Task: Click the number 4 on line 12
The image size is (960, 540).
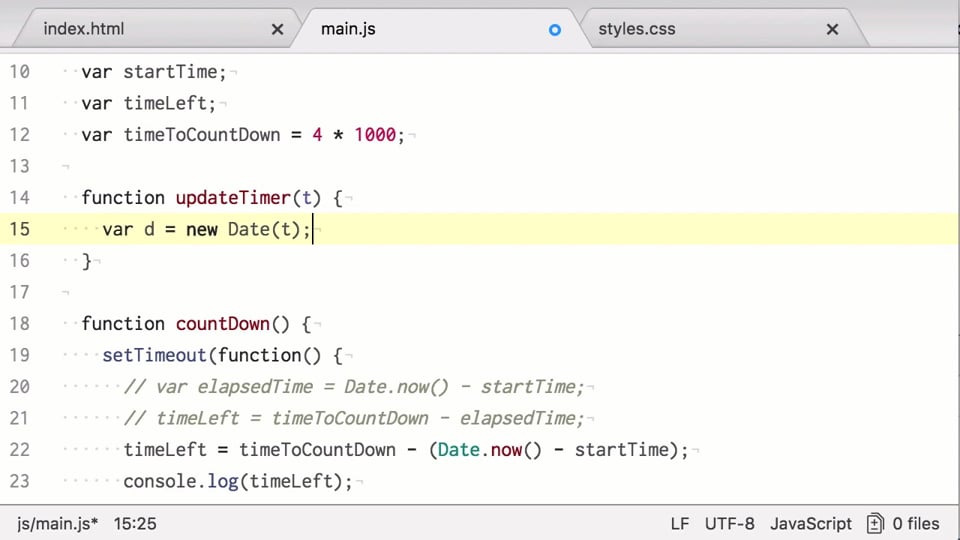Action: point(317,135)
